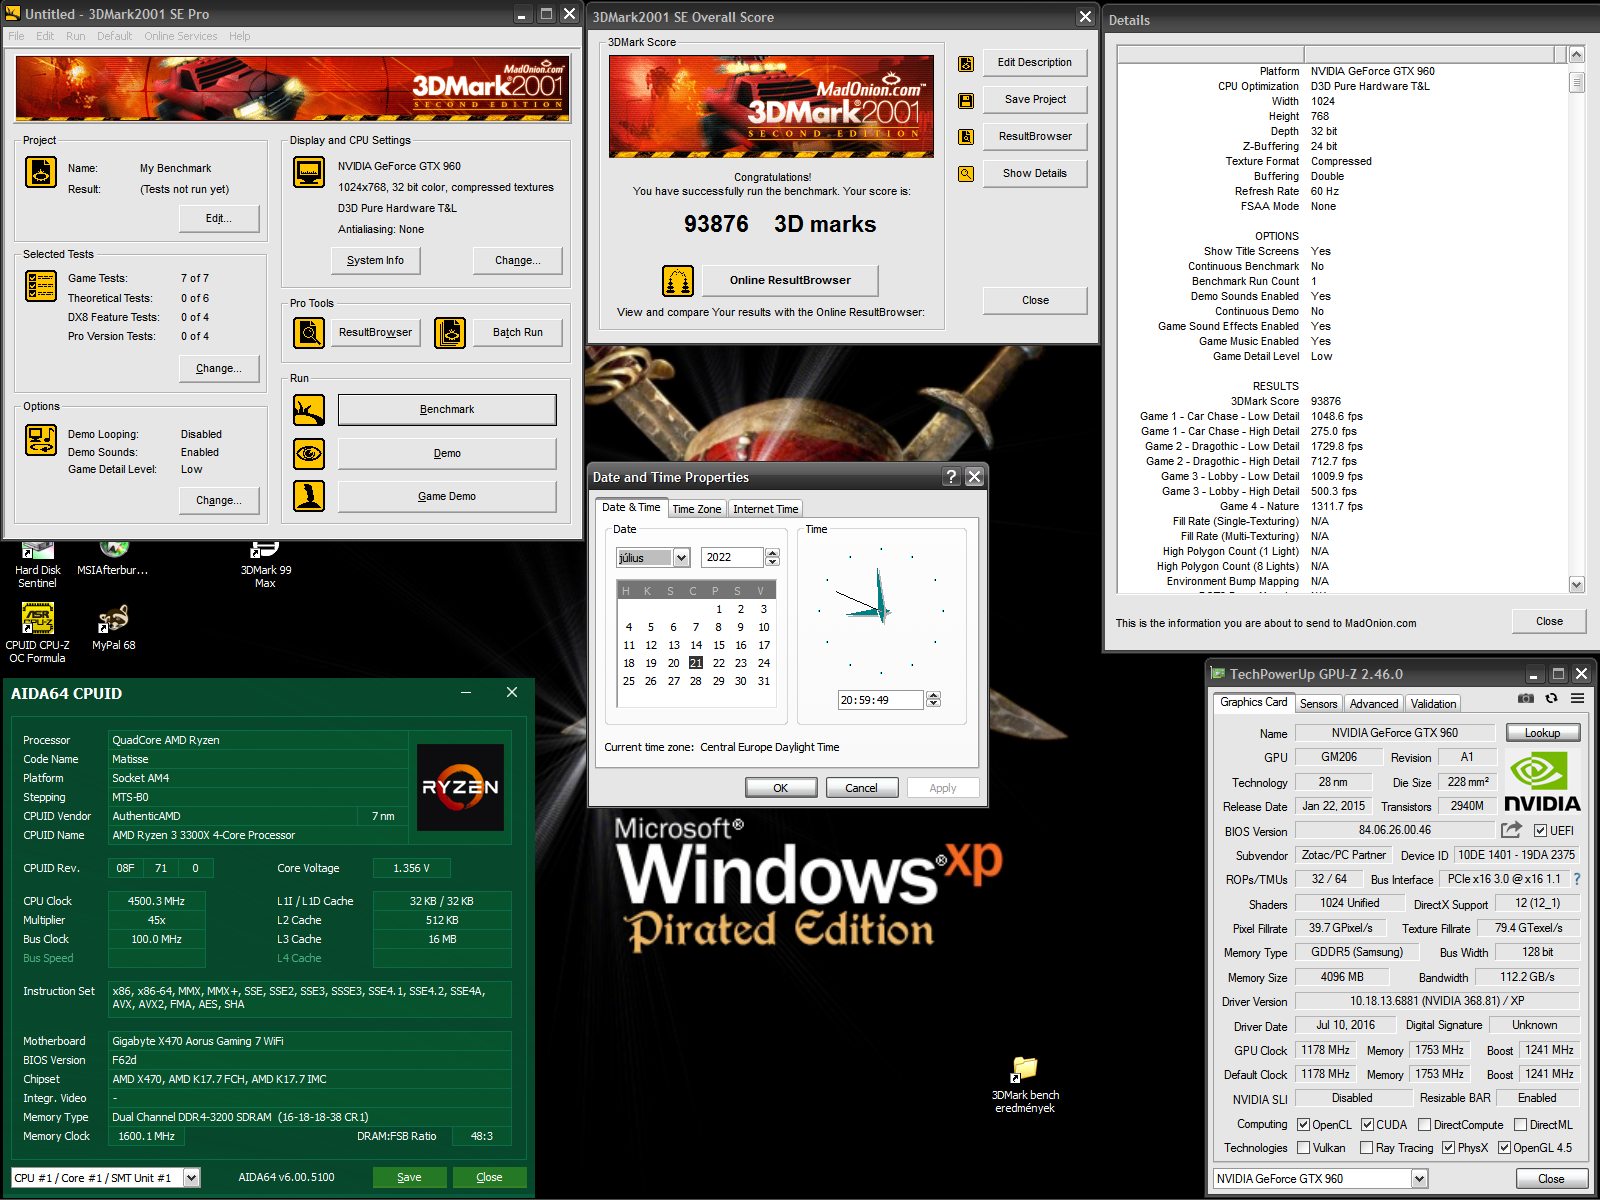The height and width of the screenshot is (1200, 1600).
Task: Click the ResultBrowser magnifier icon in Pro Tools
Action: point(309,332)
